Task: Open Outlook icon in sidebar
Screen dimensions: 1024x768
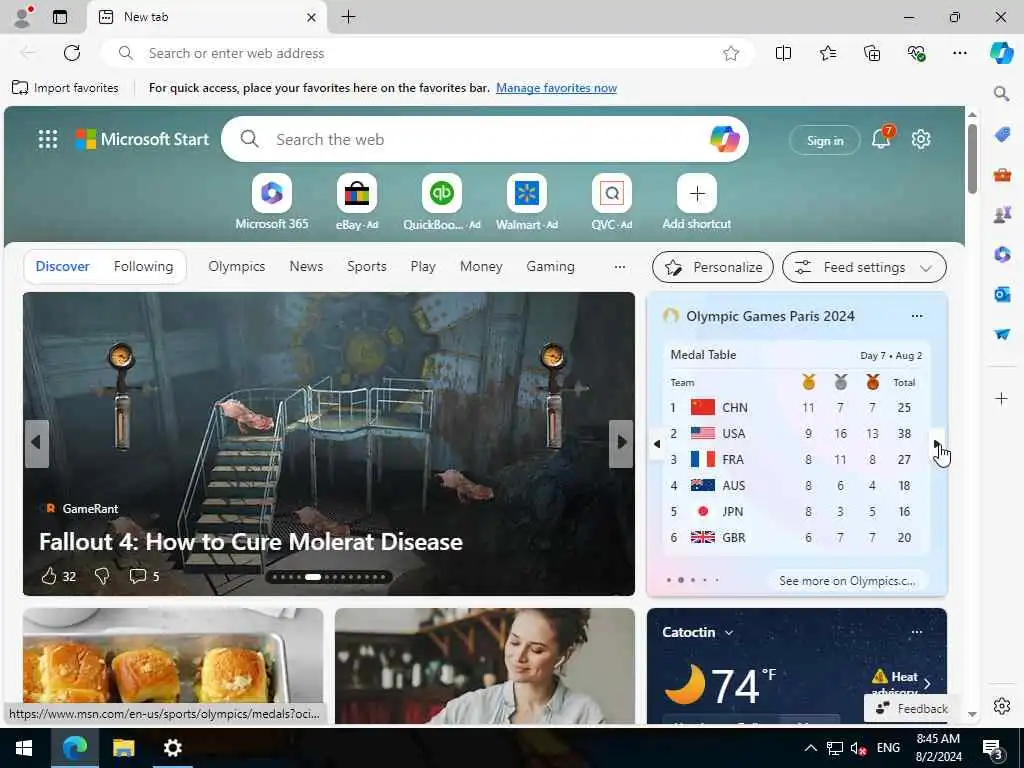Action: [1002, 294]
